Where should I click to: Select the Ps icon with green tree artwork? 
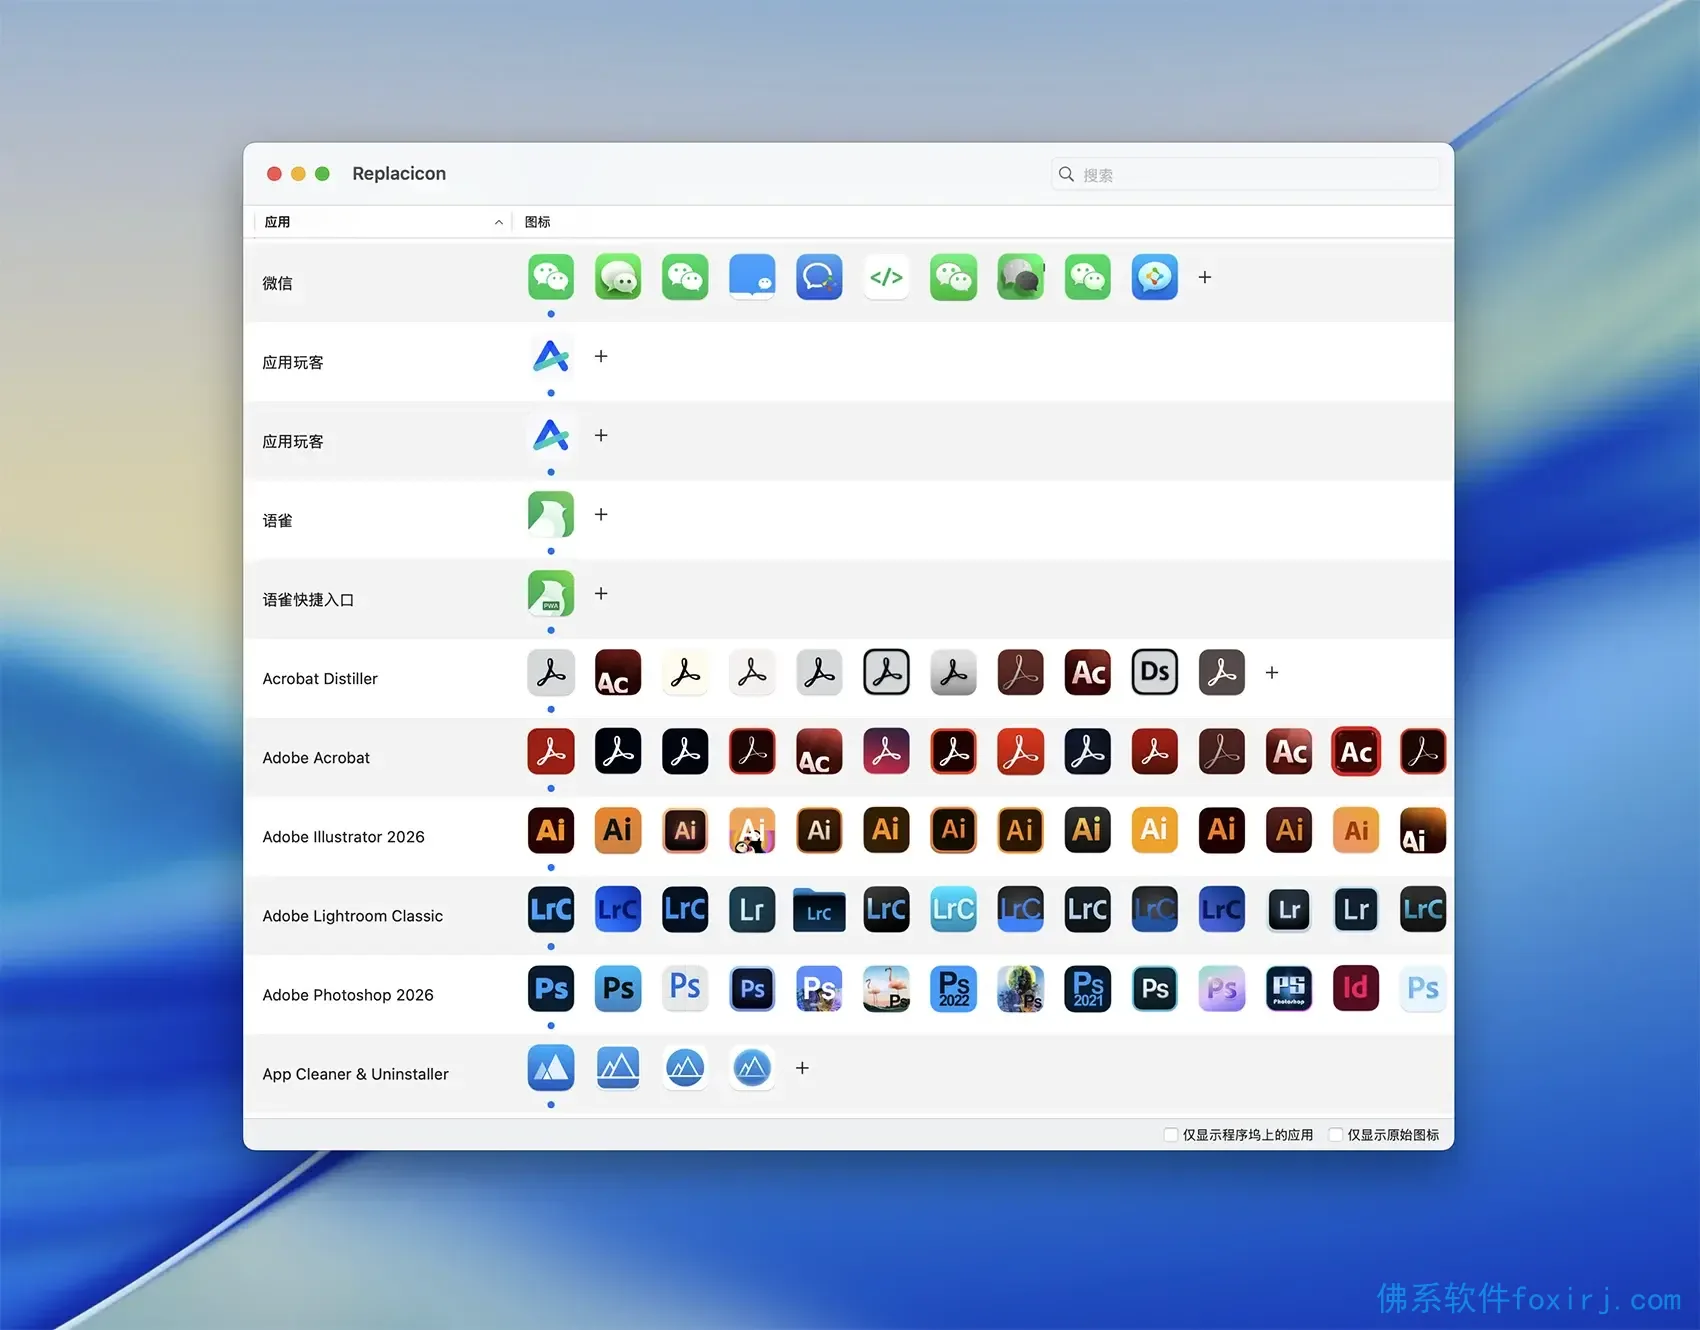pyautogui.click(x=1020, y=988)
